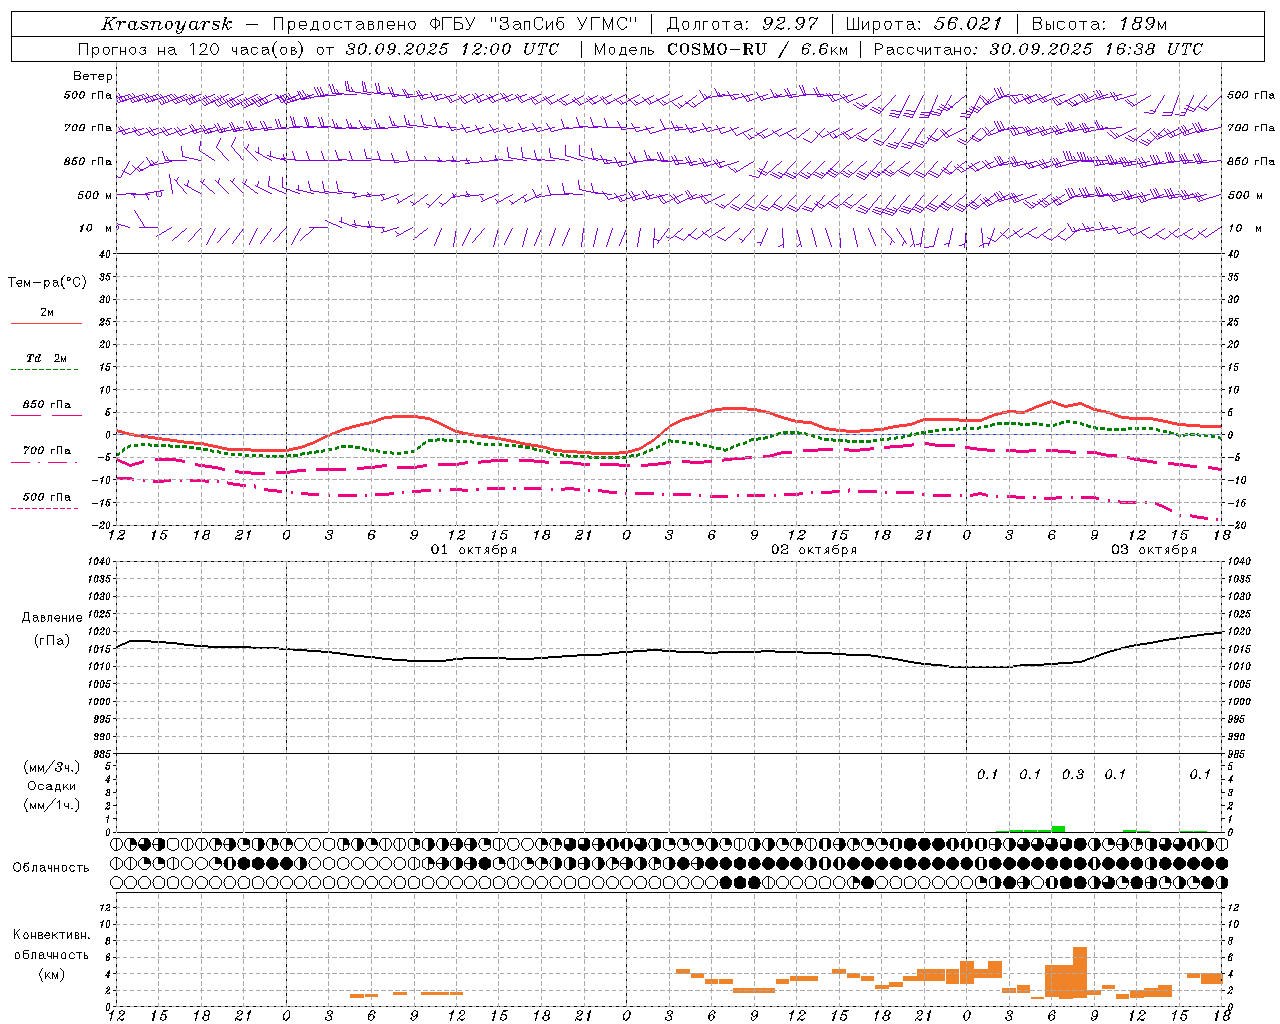Click the dashed line sample under "Td 2м"
Viewport: 1280px width, 1024px height.
coord(44,369)
